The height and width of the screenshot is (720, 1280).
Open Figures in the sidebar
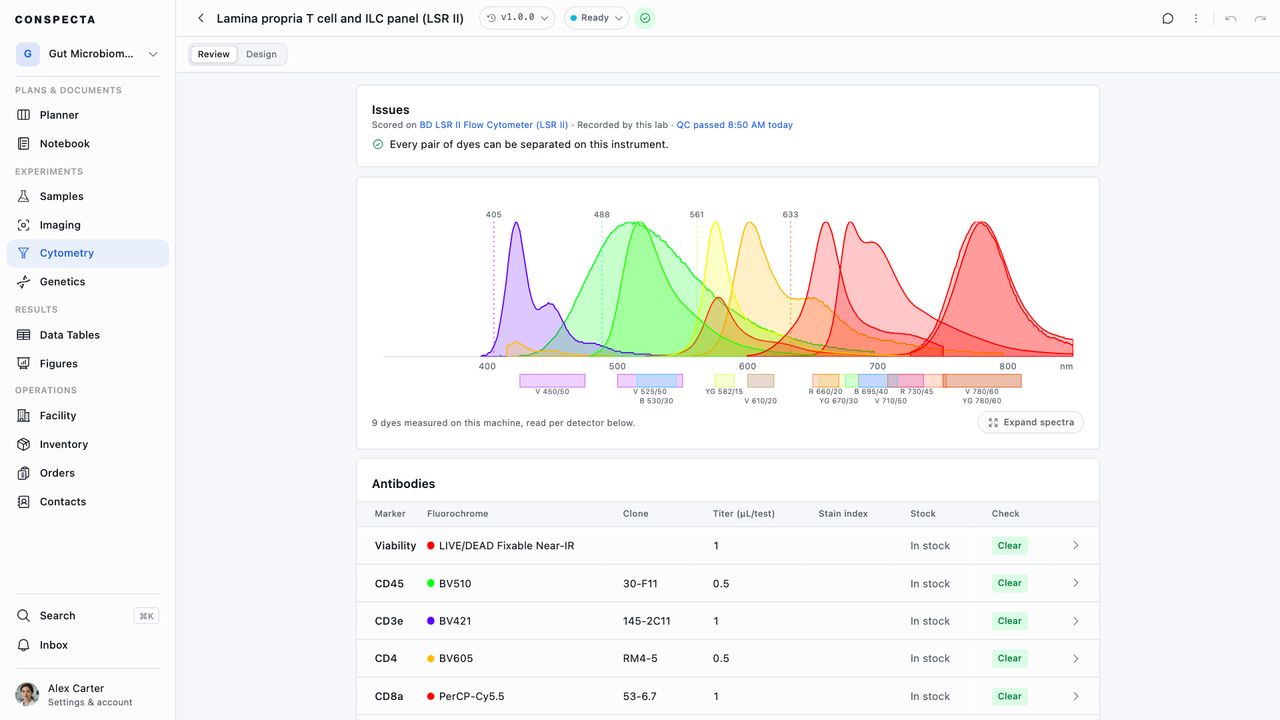[x=88, y=364]
